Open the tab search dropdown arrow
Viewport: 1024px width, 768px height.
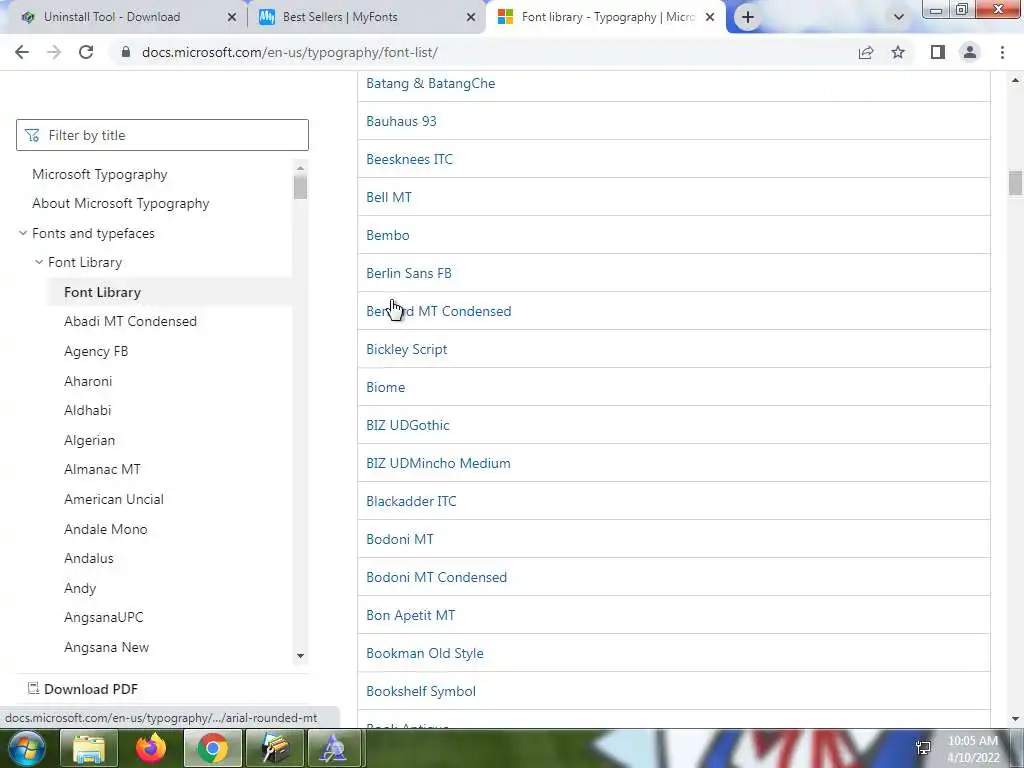[899, 18]
